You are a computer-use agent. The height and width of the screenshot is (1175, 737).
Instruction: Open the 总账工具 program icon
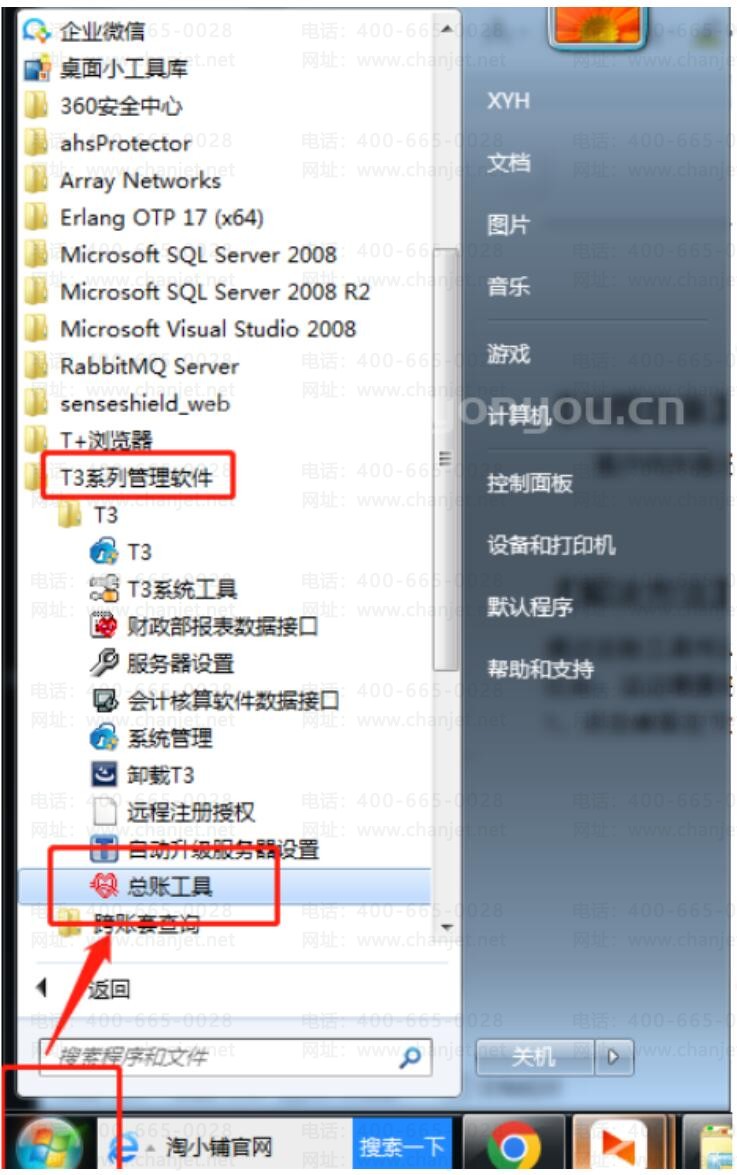[104, 886]
